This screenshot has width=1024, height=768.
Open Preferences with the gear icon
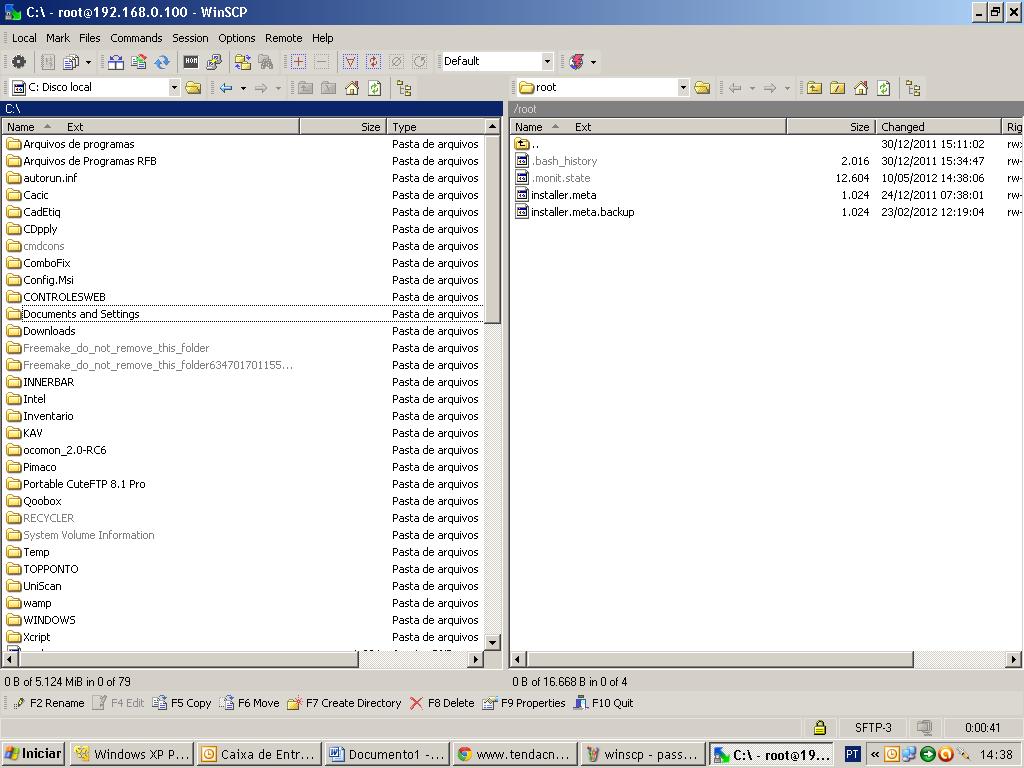tap(19, 62)
